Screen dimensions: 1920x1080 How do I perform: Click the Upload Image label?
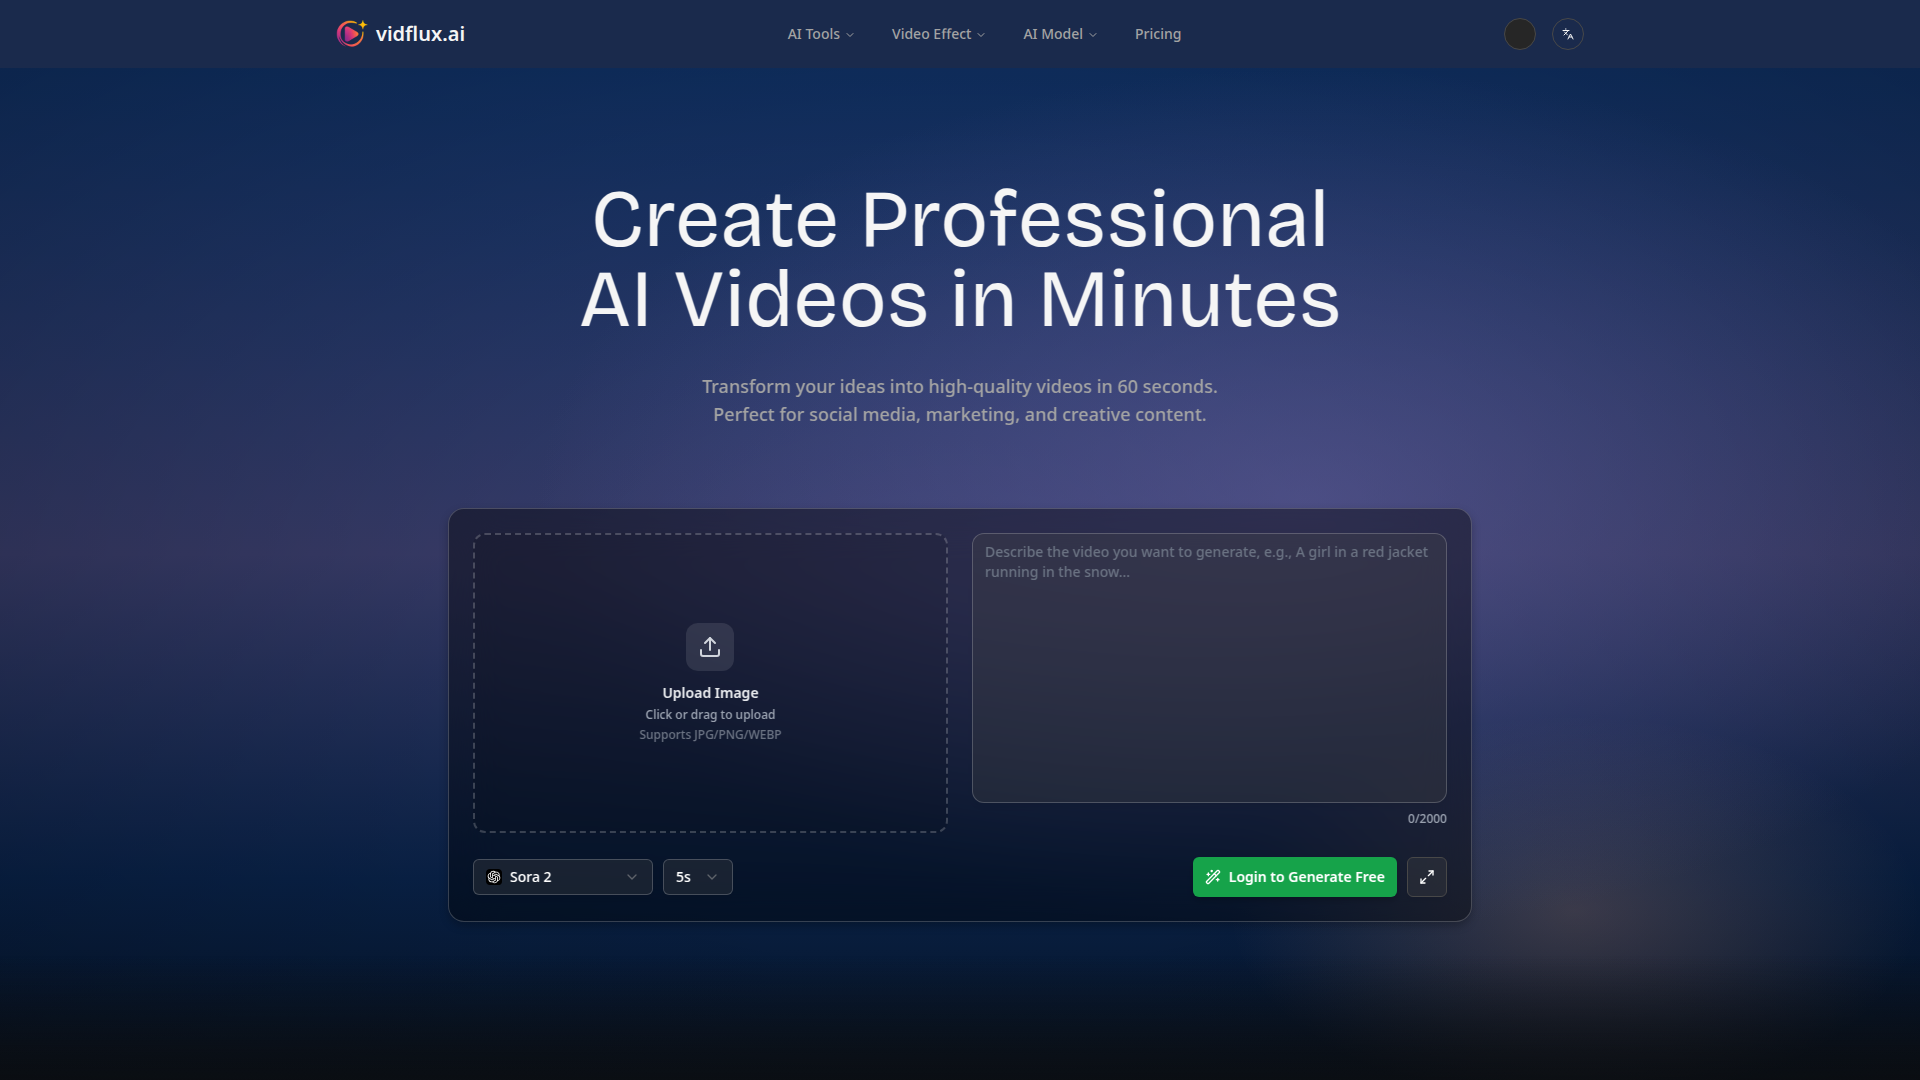pos(710,693)
